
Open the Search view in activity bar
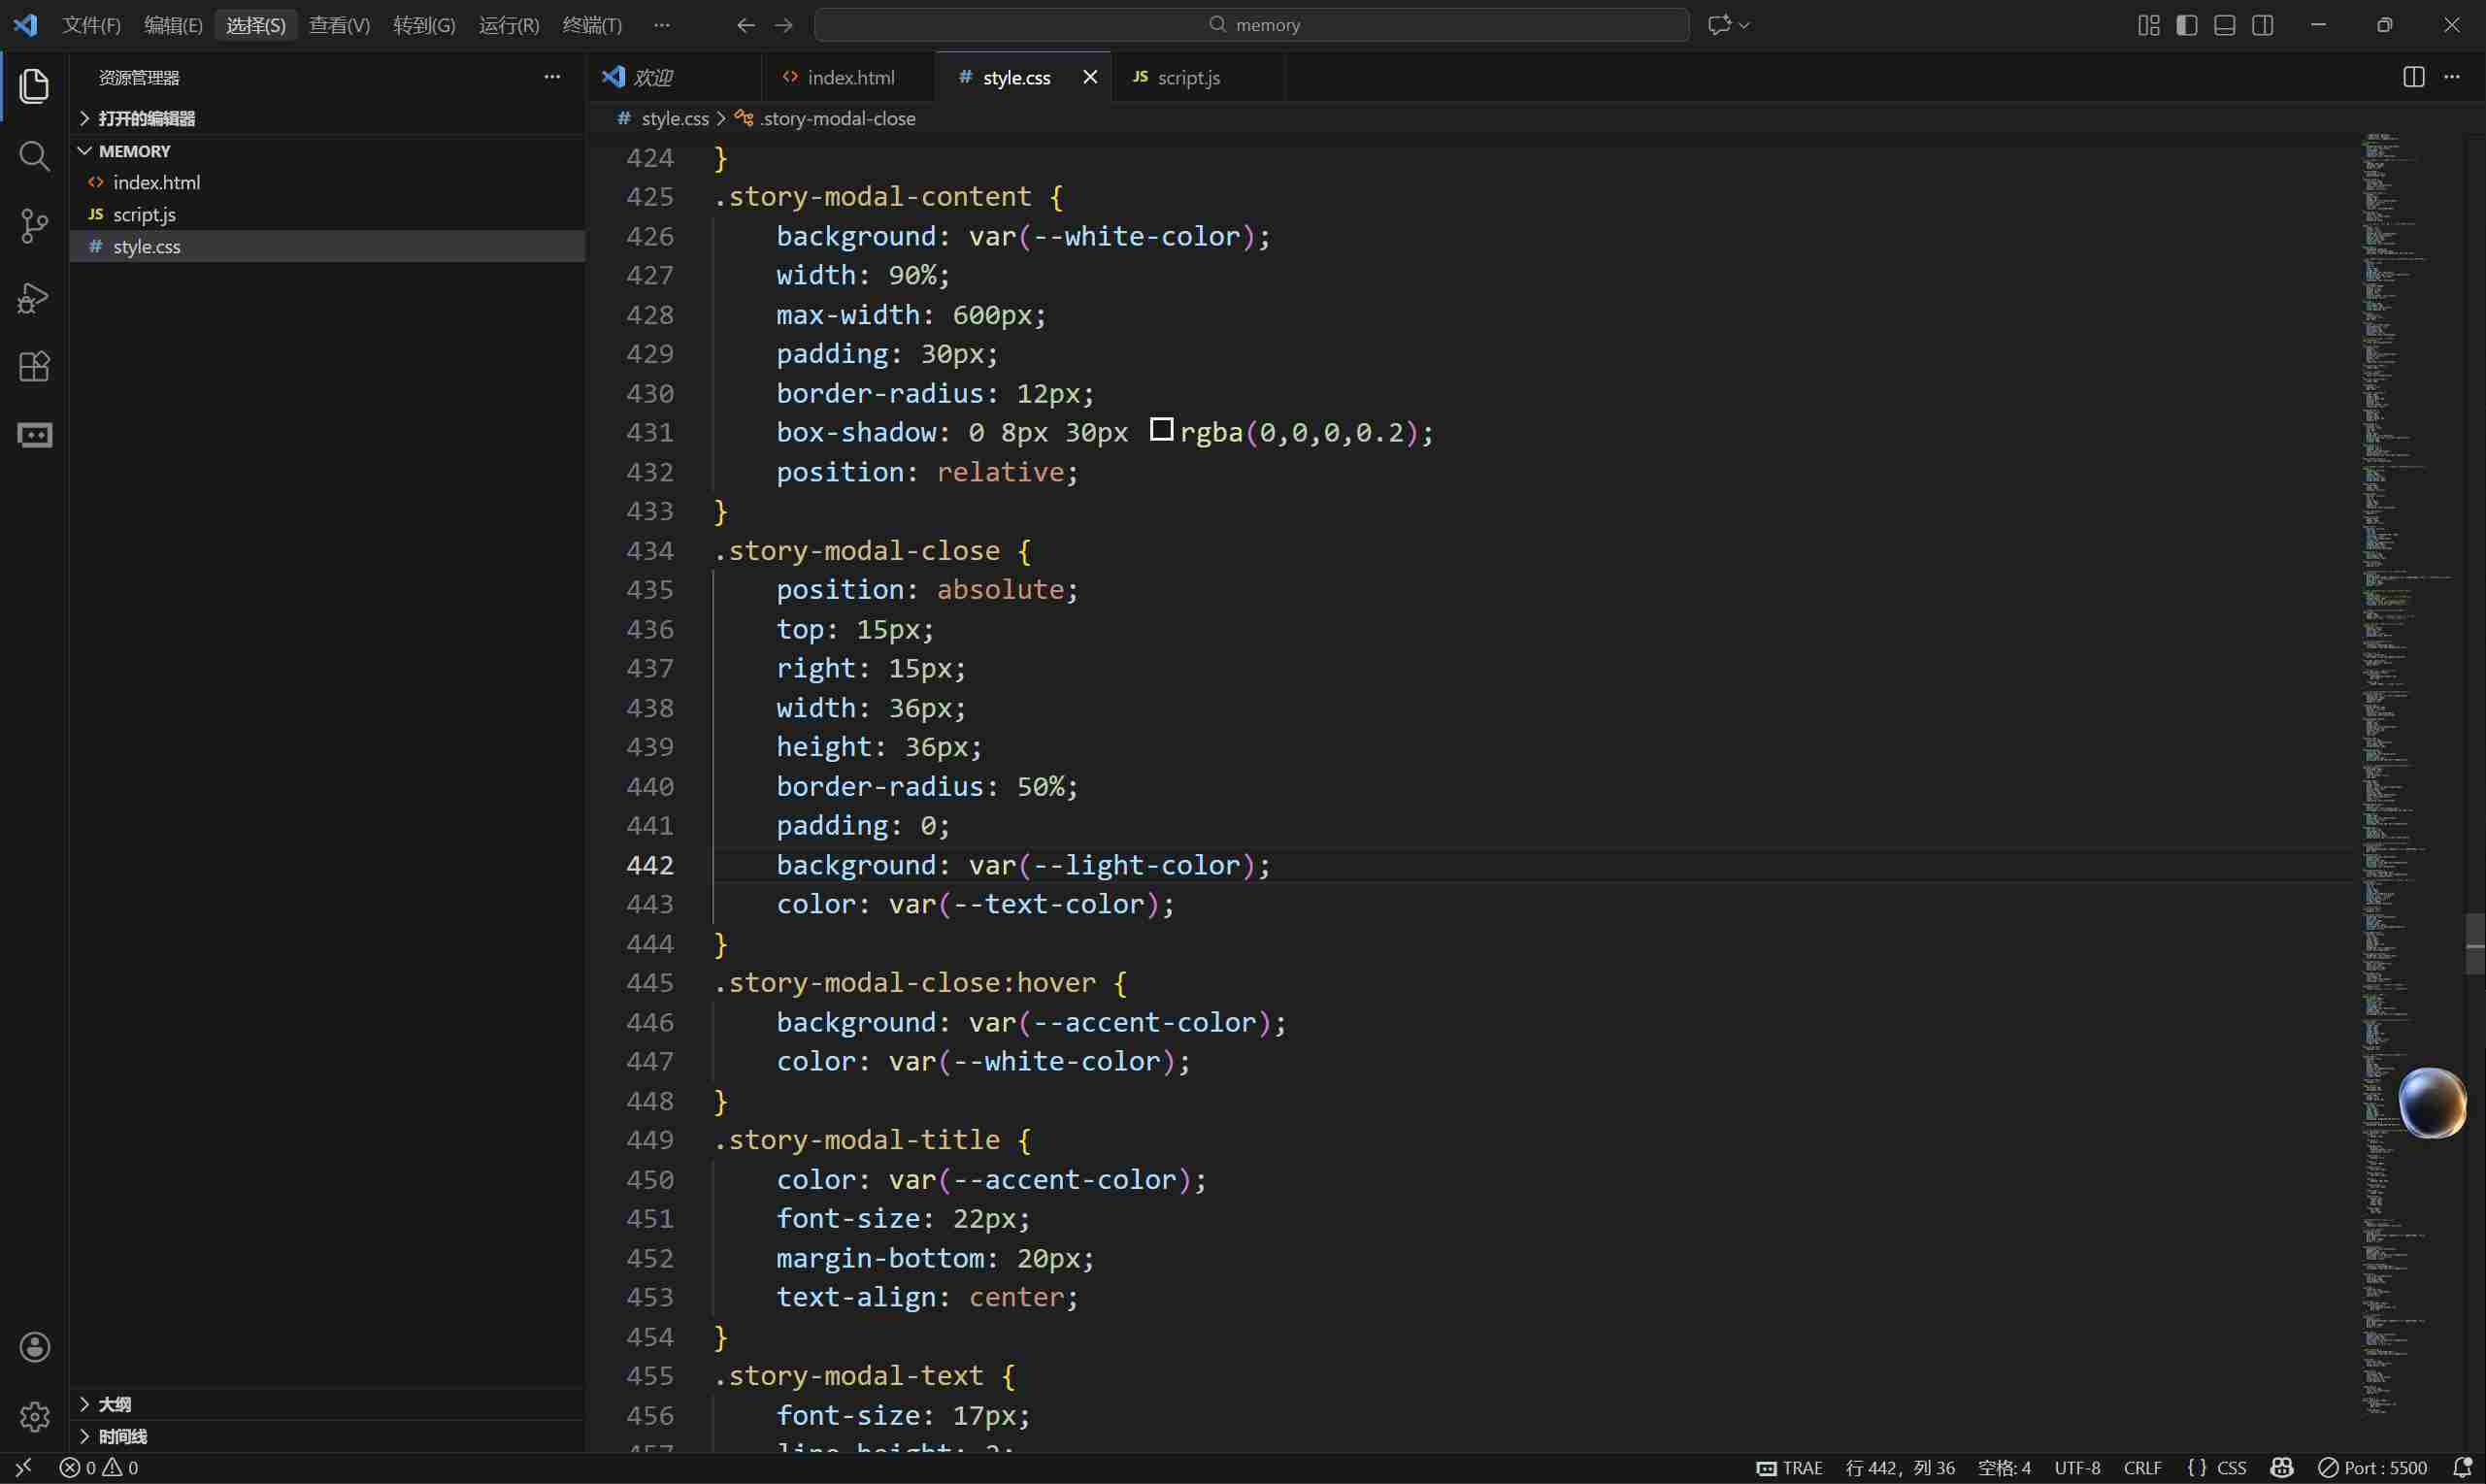(x=34, y=156)
